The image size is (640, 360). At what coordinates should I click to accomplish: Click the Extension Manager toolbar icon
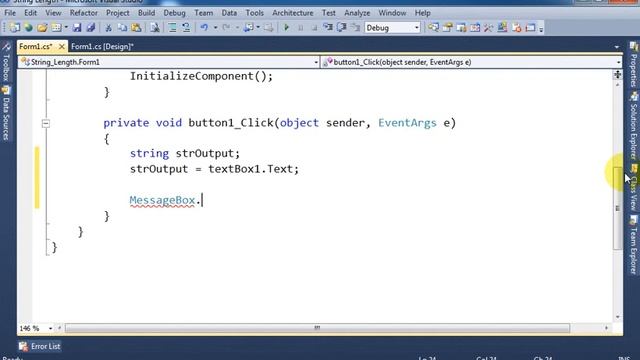click(x=516, y=28)
